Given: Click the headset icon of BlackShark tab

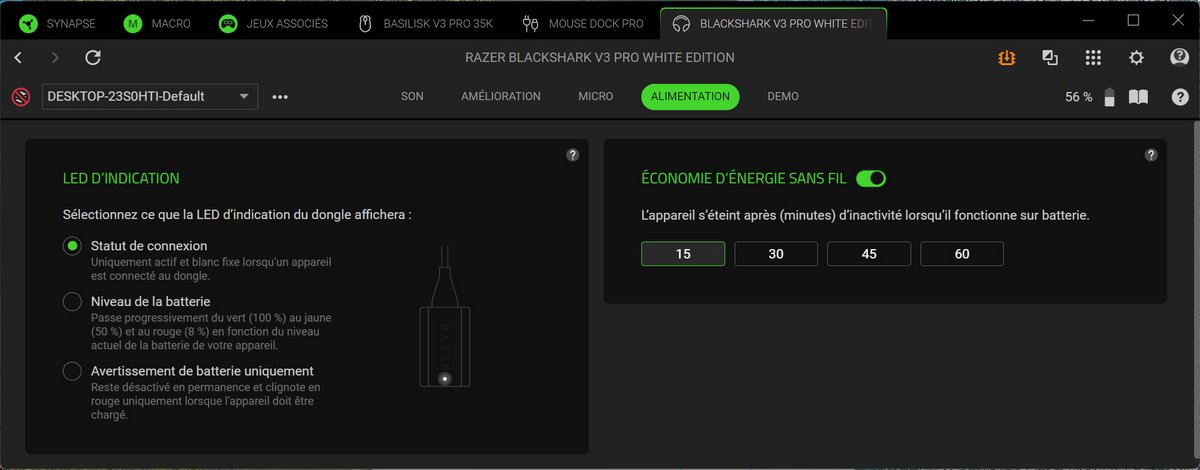Looking at the screenshot, I should (x=682, y=22).
